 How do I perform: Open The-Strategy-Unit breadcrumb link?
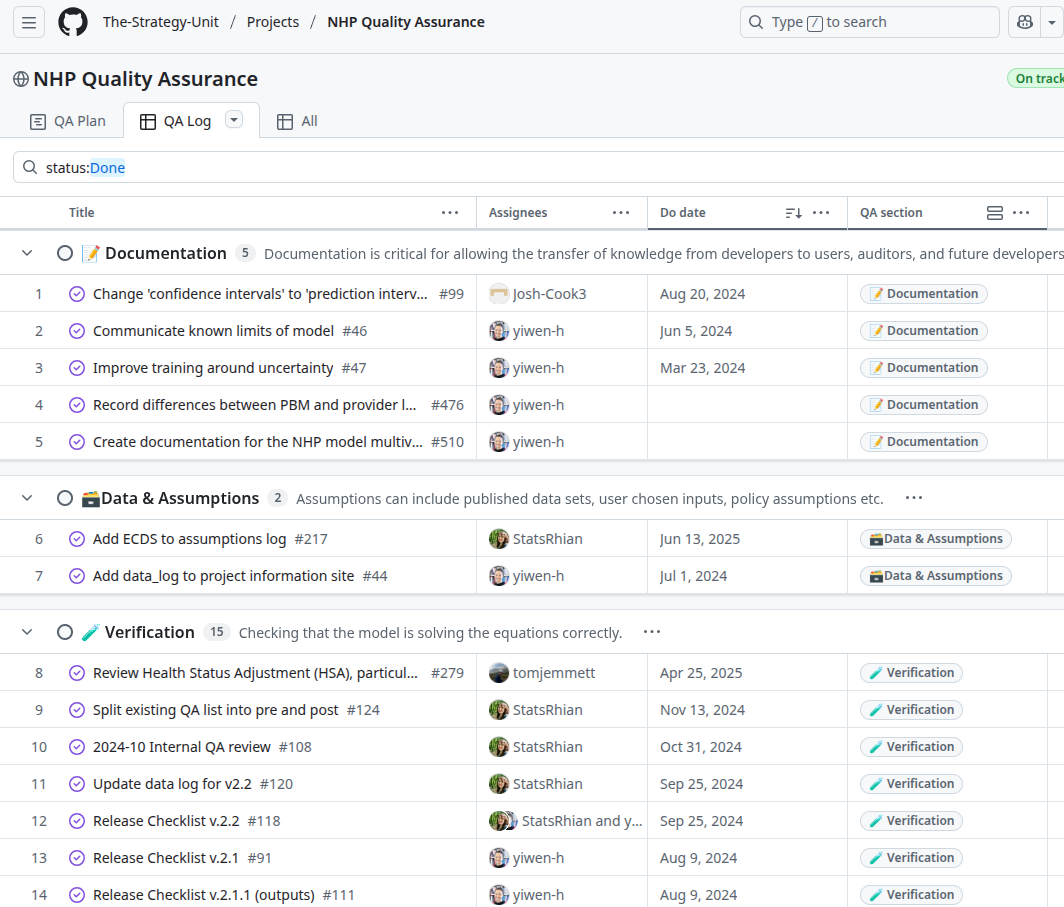click(x=161, y=22)
